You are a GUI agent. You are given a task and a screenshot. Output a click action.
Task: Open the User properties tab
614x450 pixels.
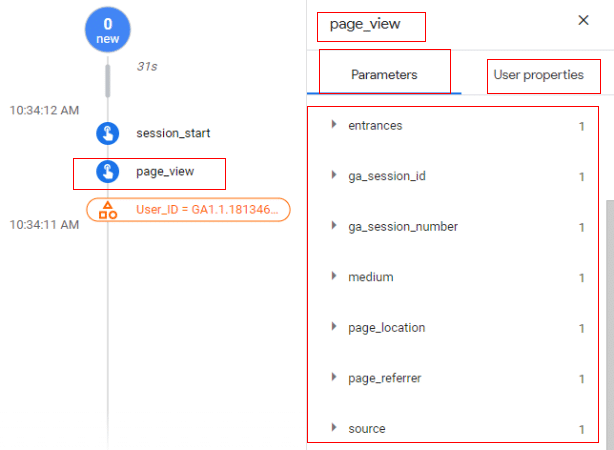(538, 75)
